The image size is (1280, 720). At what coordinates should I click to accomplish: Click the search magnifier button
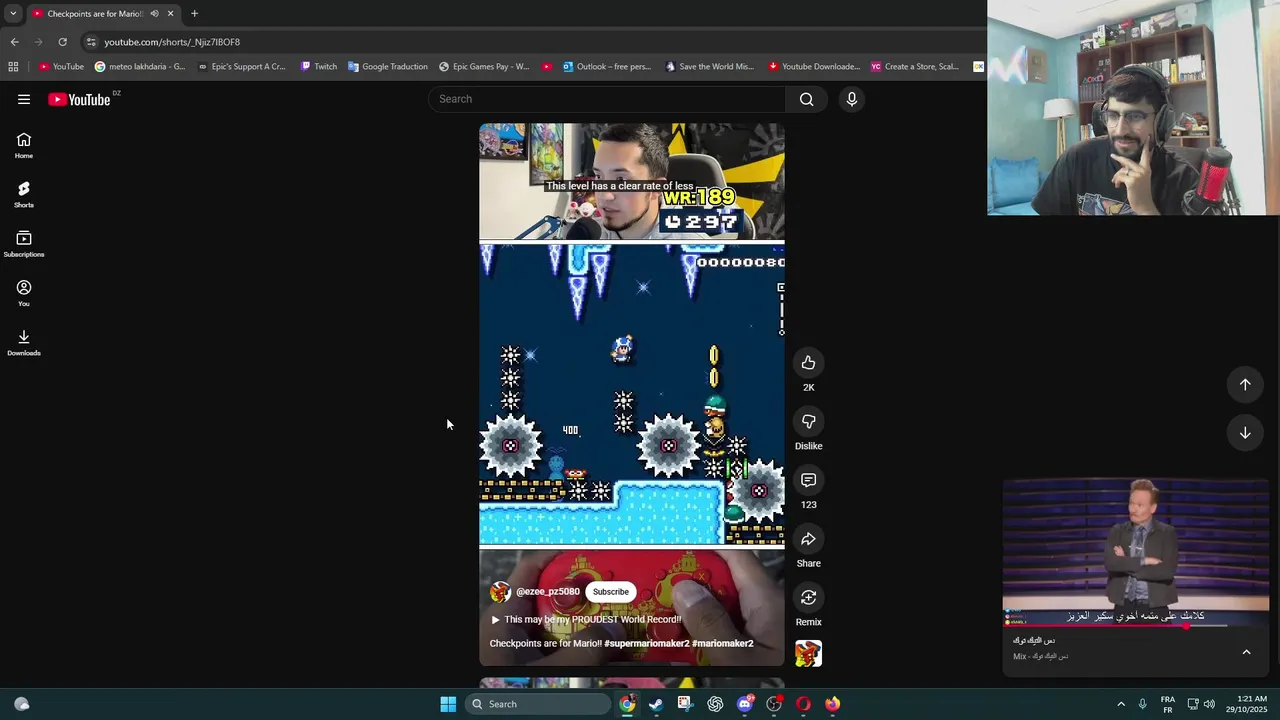pyautogui.click(x=806, y=99)
